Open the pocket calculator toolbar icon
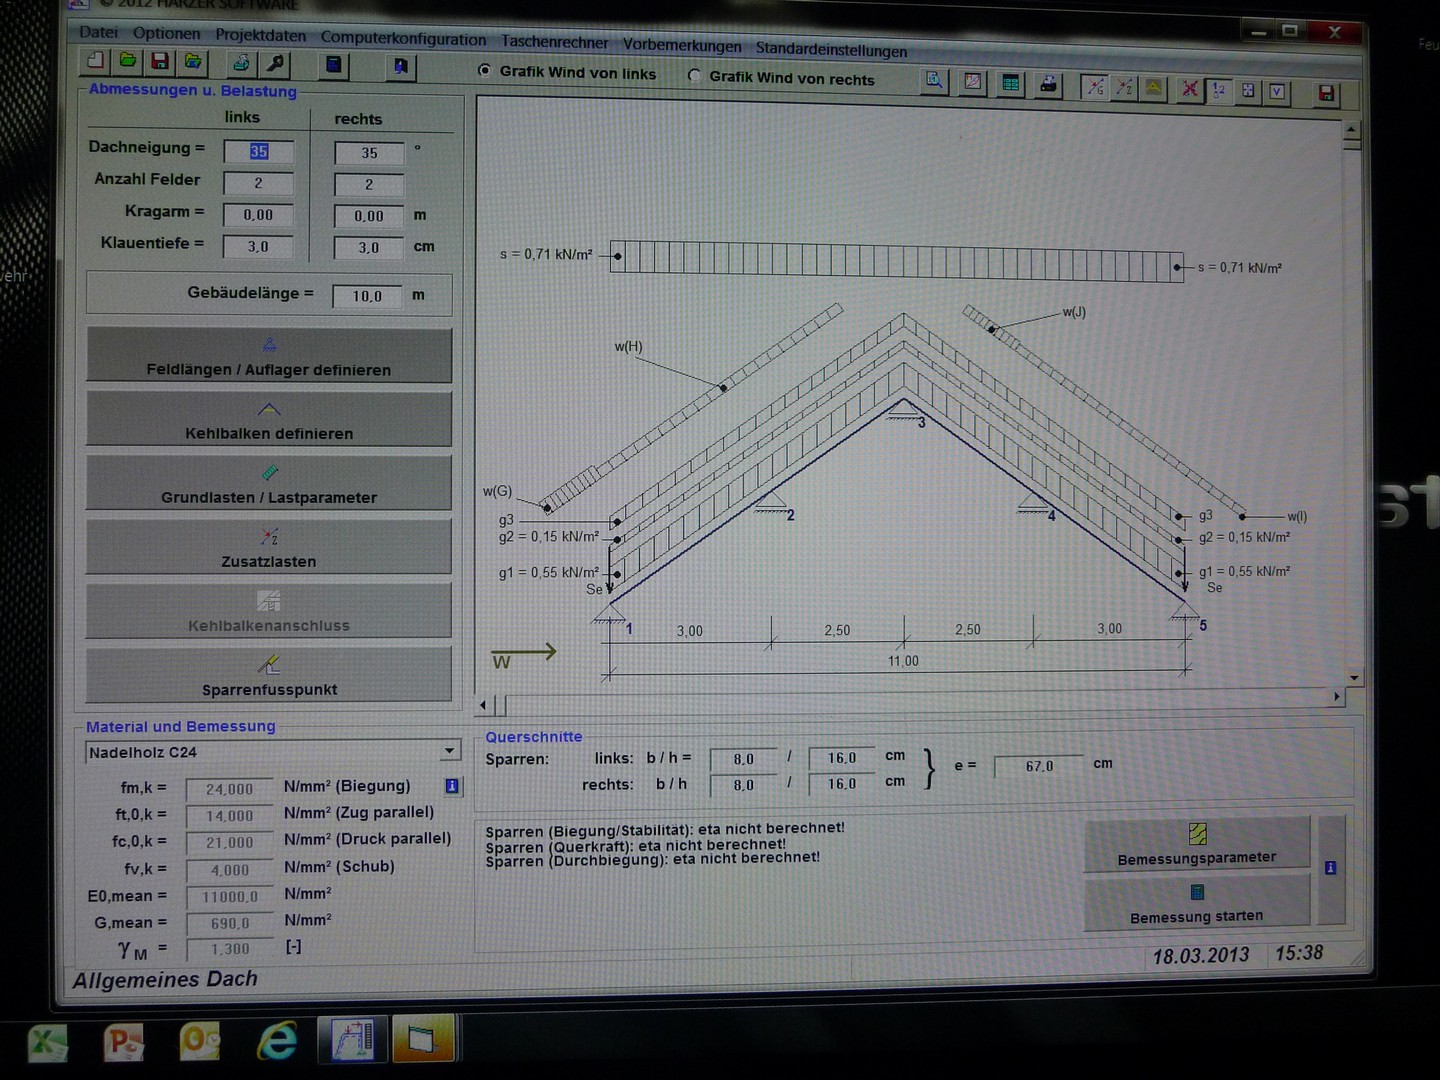Screen dimensions: 1440x1080 pyautogui.click(x=334, y=65)
